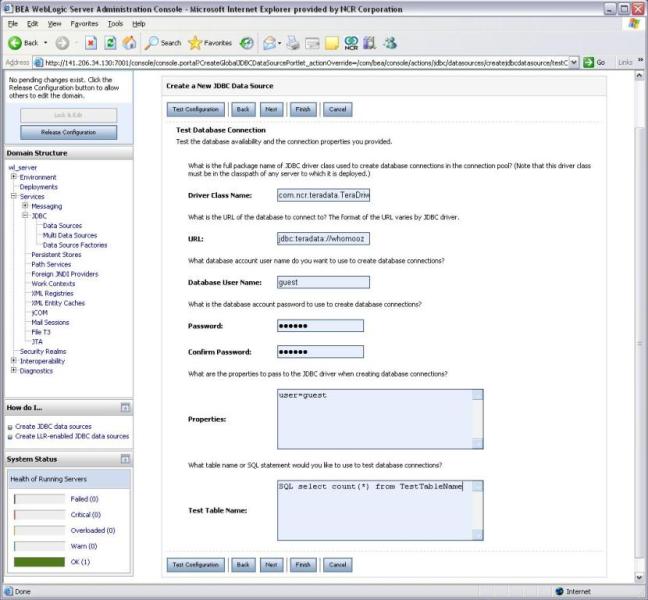Click the Confirm Password field

pyautogui.click(x=320, y=352)
